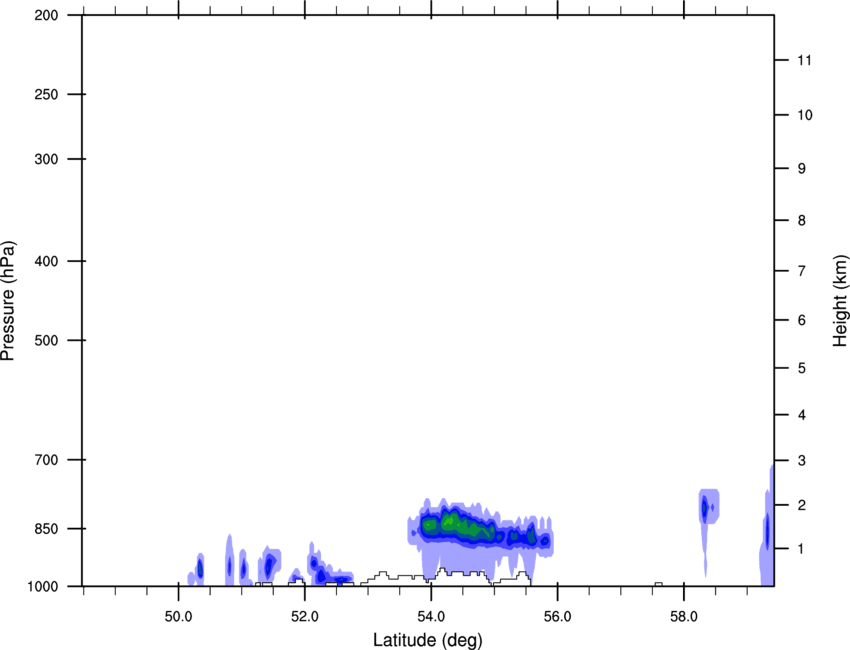The height and width of the screenshot is (650, 850).
Task: Click the Latitude (deg) axis title
Action: point(428,639)
